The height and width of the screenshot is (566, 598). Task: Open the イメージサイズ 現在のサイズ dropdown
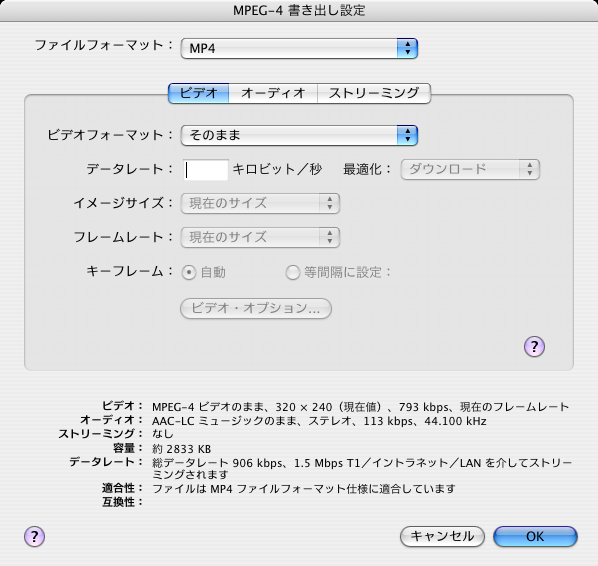[260, 203]
